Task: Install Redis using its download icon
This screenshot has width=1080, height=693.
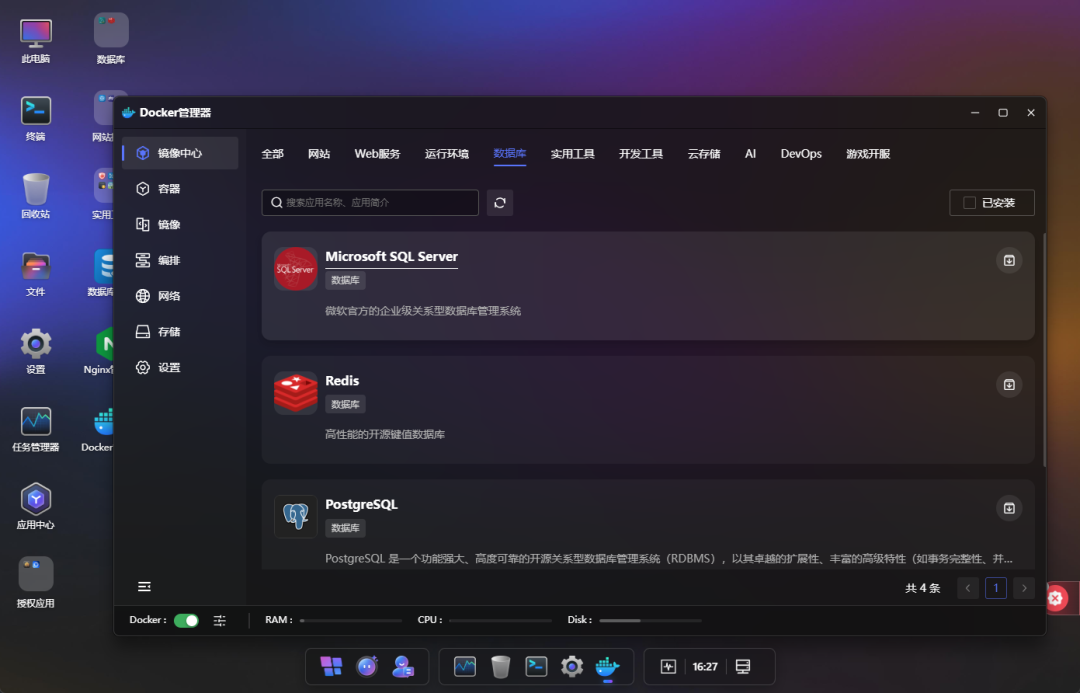Action: point(1009,384)
